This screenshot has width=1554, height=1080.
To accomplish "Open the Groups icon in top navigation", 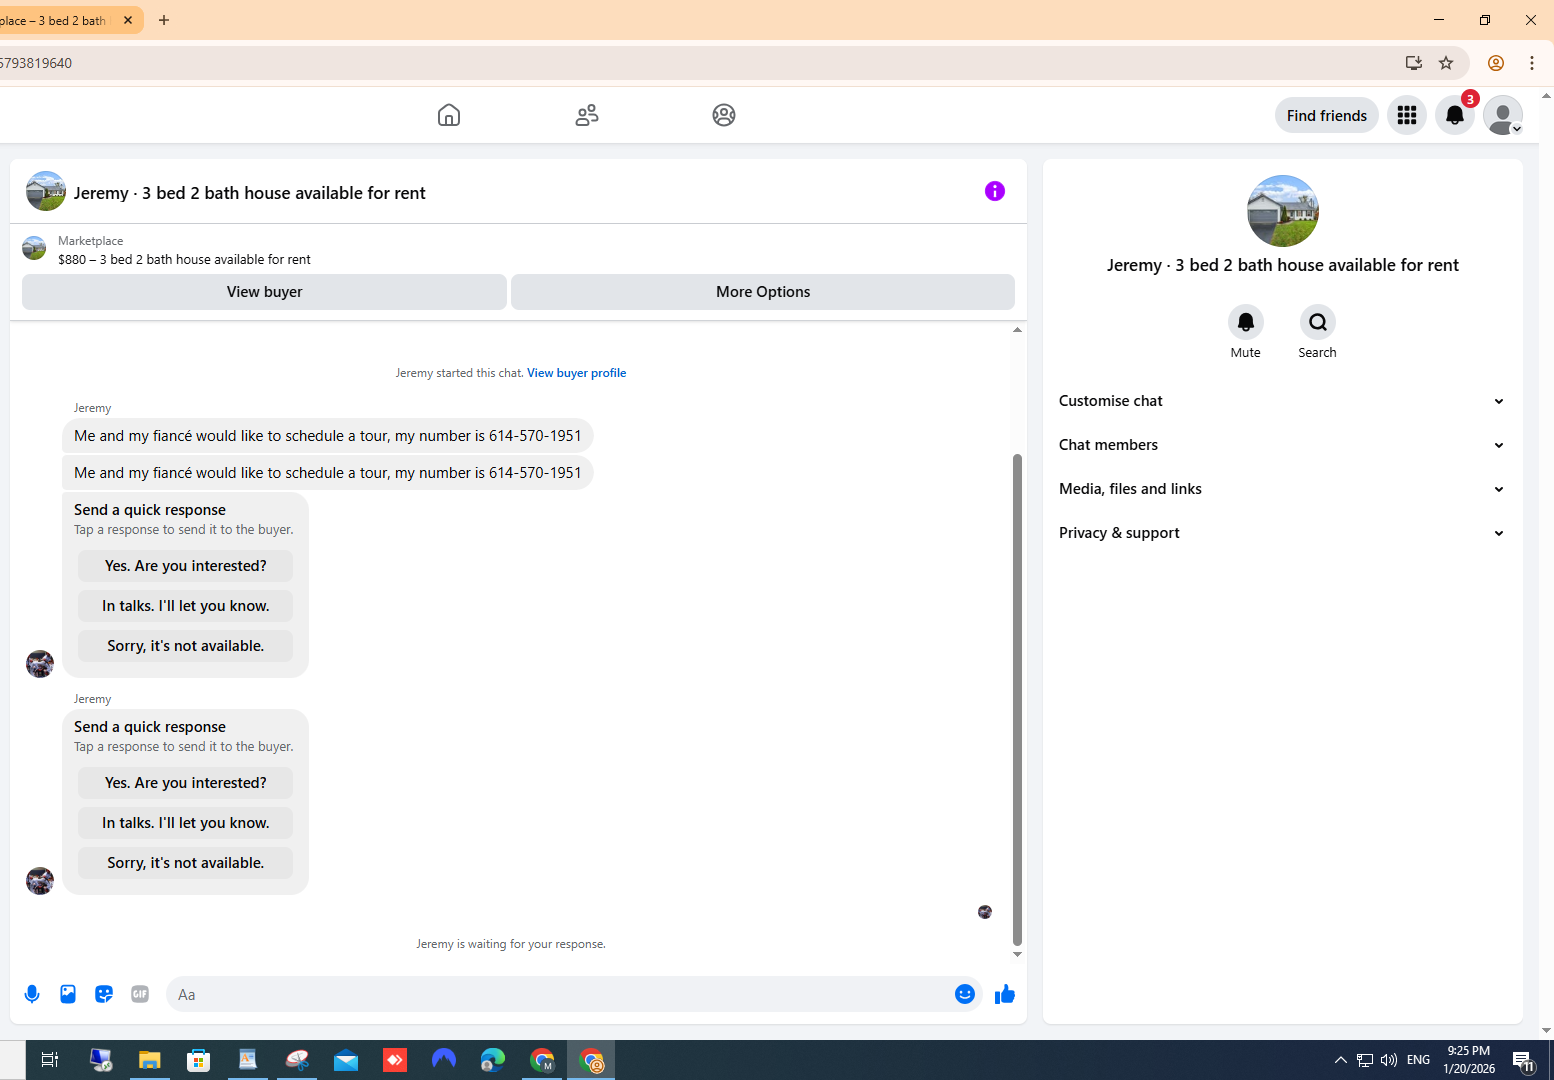I will click(724, 115).
